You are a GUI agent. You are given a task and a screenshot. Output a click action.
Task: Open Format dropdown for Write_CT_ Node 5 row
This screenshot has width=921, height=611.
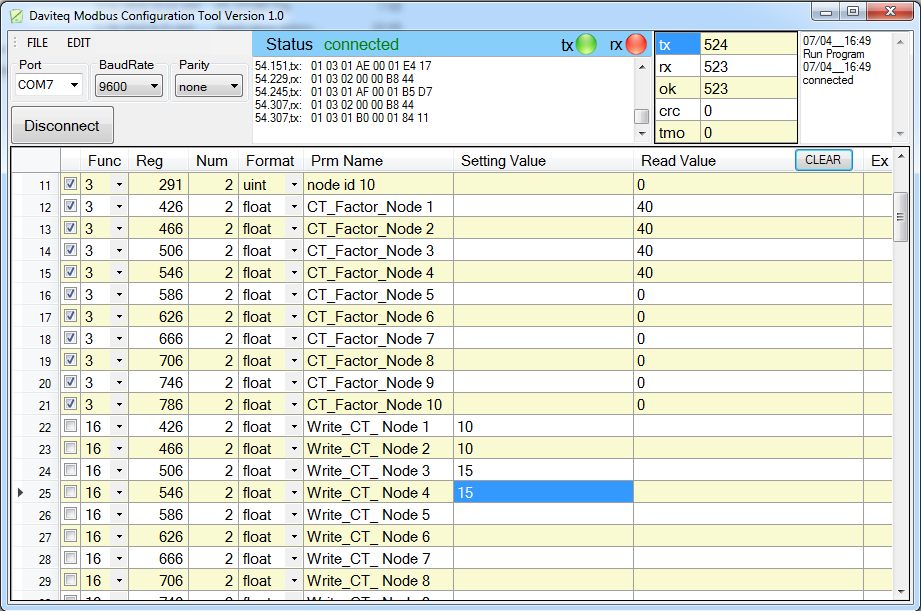pyautogui.click(x=294, y=515)
